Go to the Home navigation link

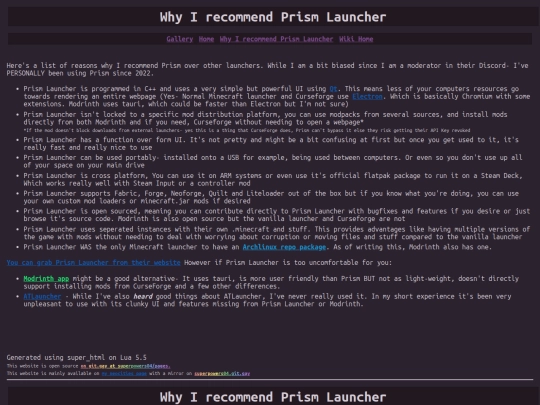206,39
